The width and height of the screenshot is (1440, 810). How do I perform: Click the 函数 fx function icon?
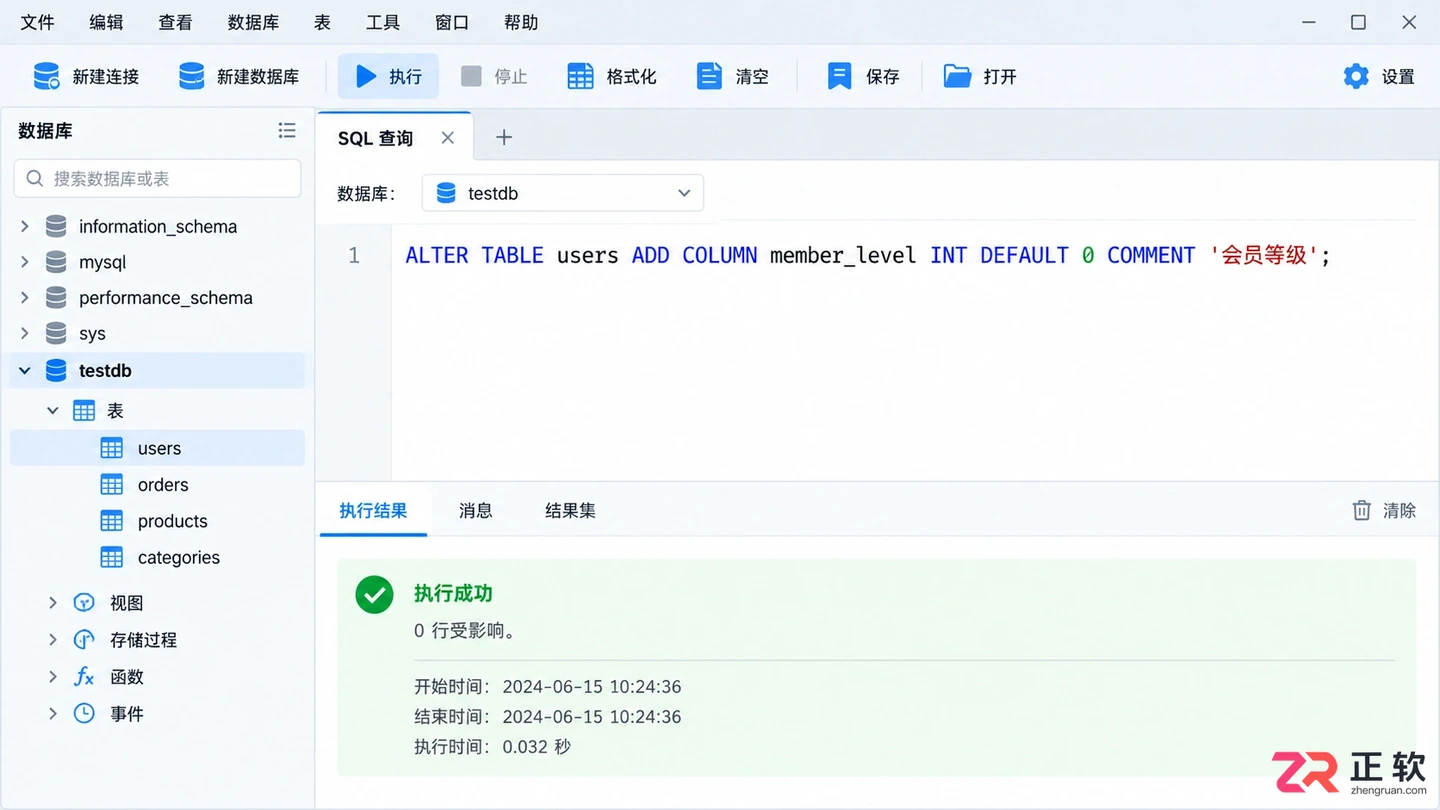84,677
